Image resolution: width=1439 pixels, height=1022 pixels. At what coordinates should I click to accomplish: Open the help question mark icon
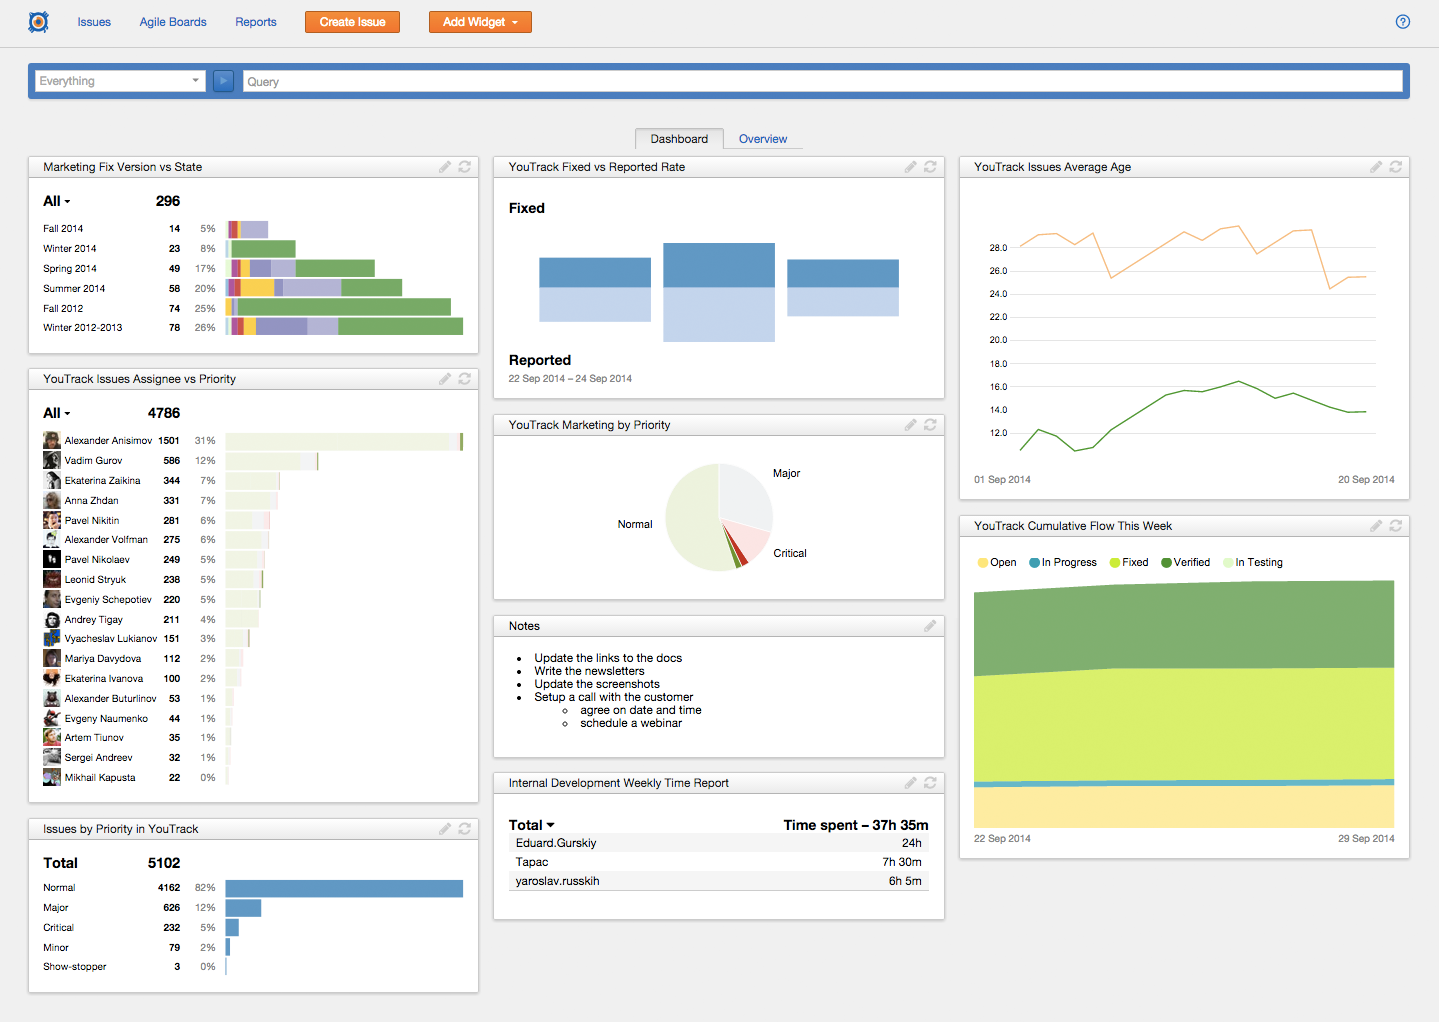[1403, 22]
